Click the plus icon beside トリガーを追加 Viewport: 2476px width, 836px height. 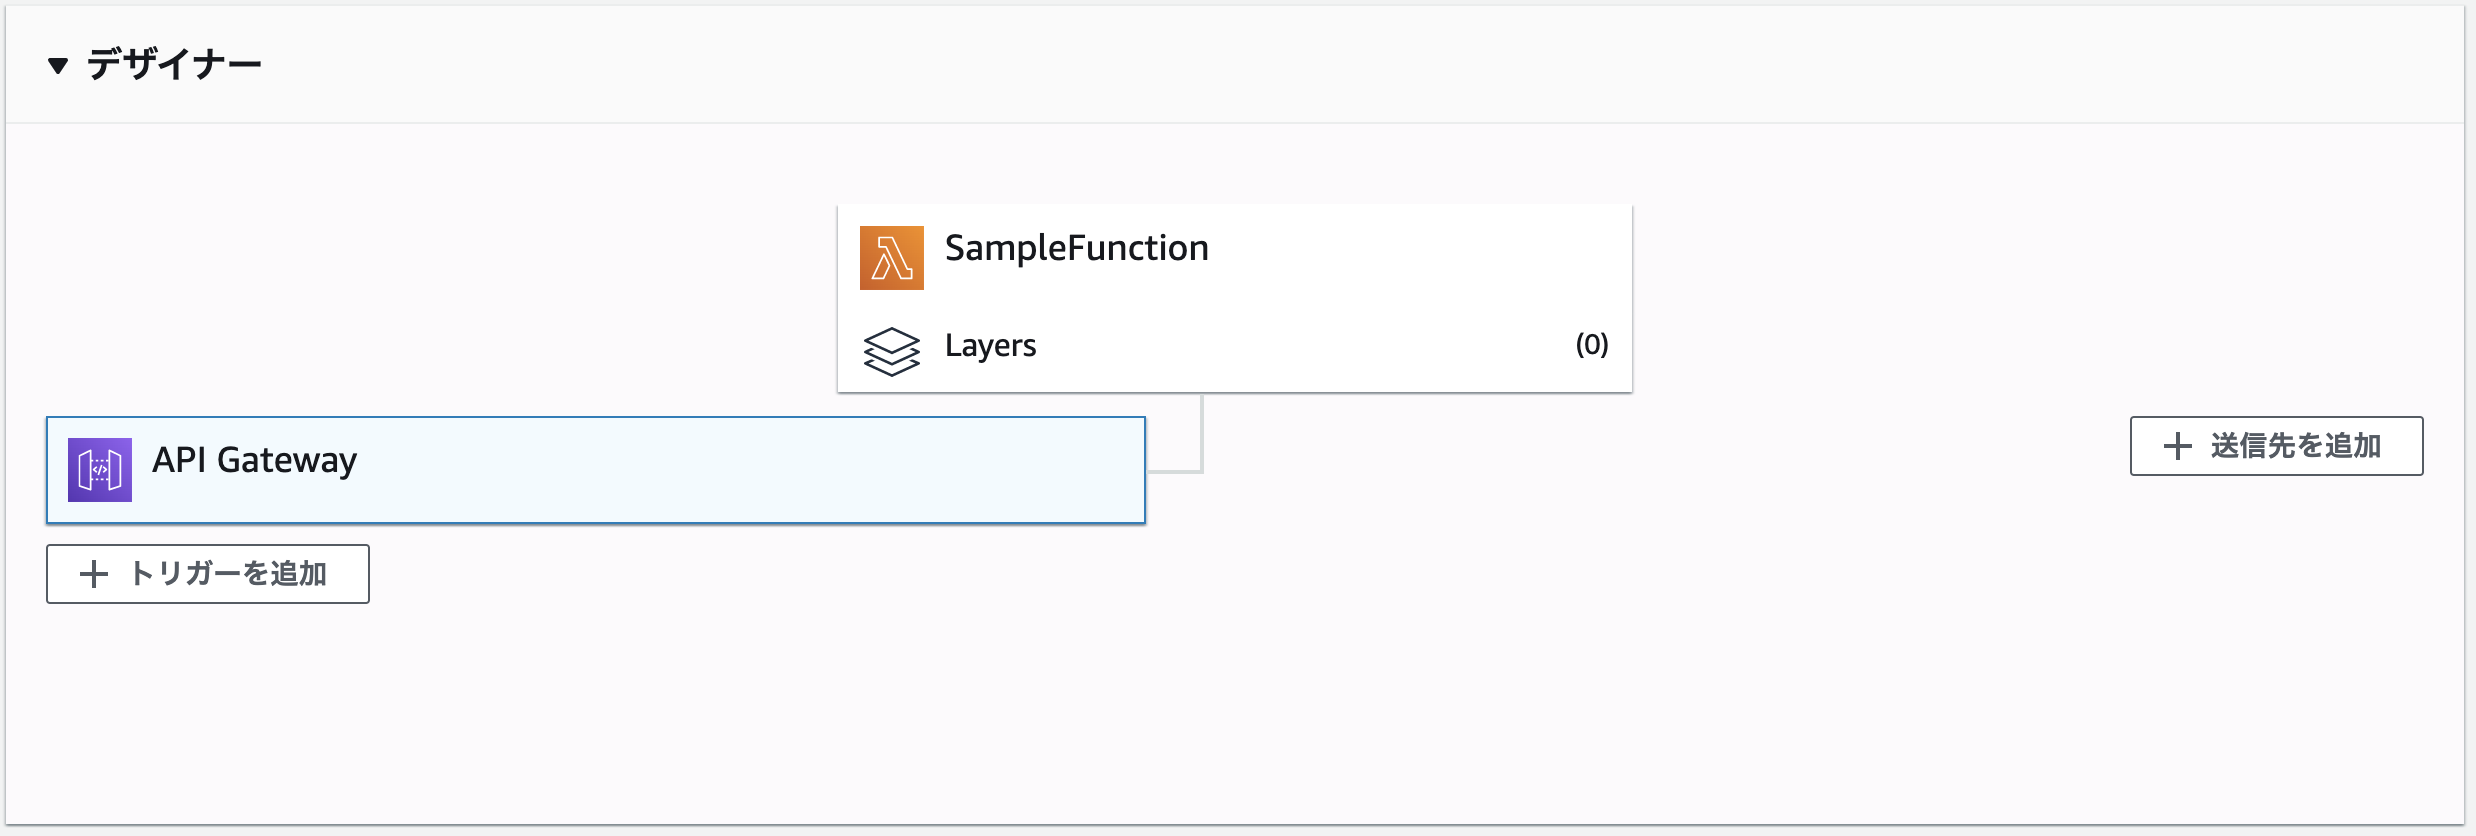click(x=94, y=574)
